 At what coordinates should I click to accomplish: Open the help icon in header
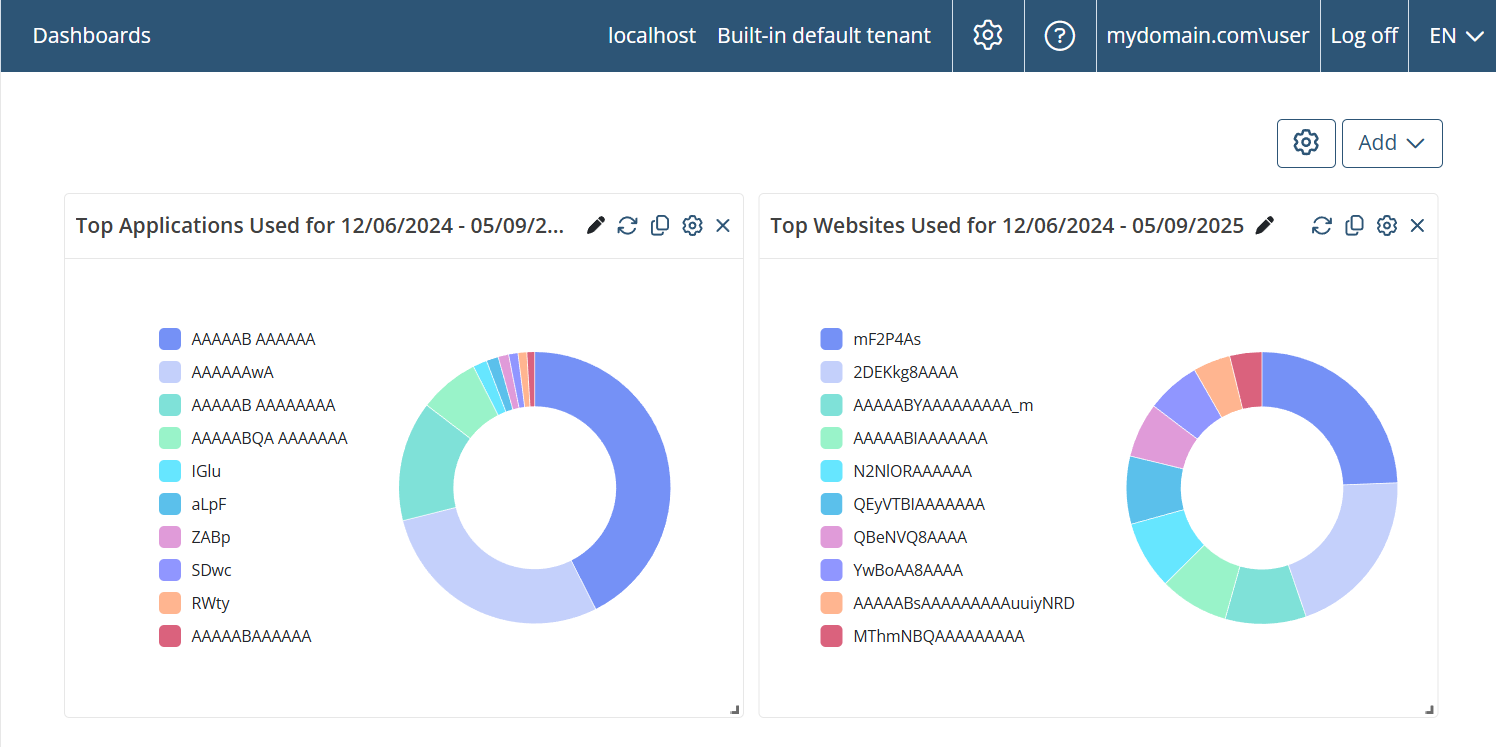click(x=1059, y=36)
